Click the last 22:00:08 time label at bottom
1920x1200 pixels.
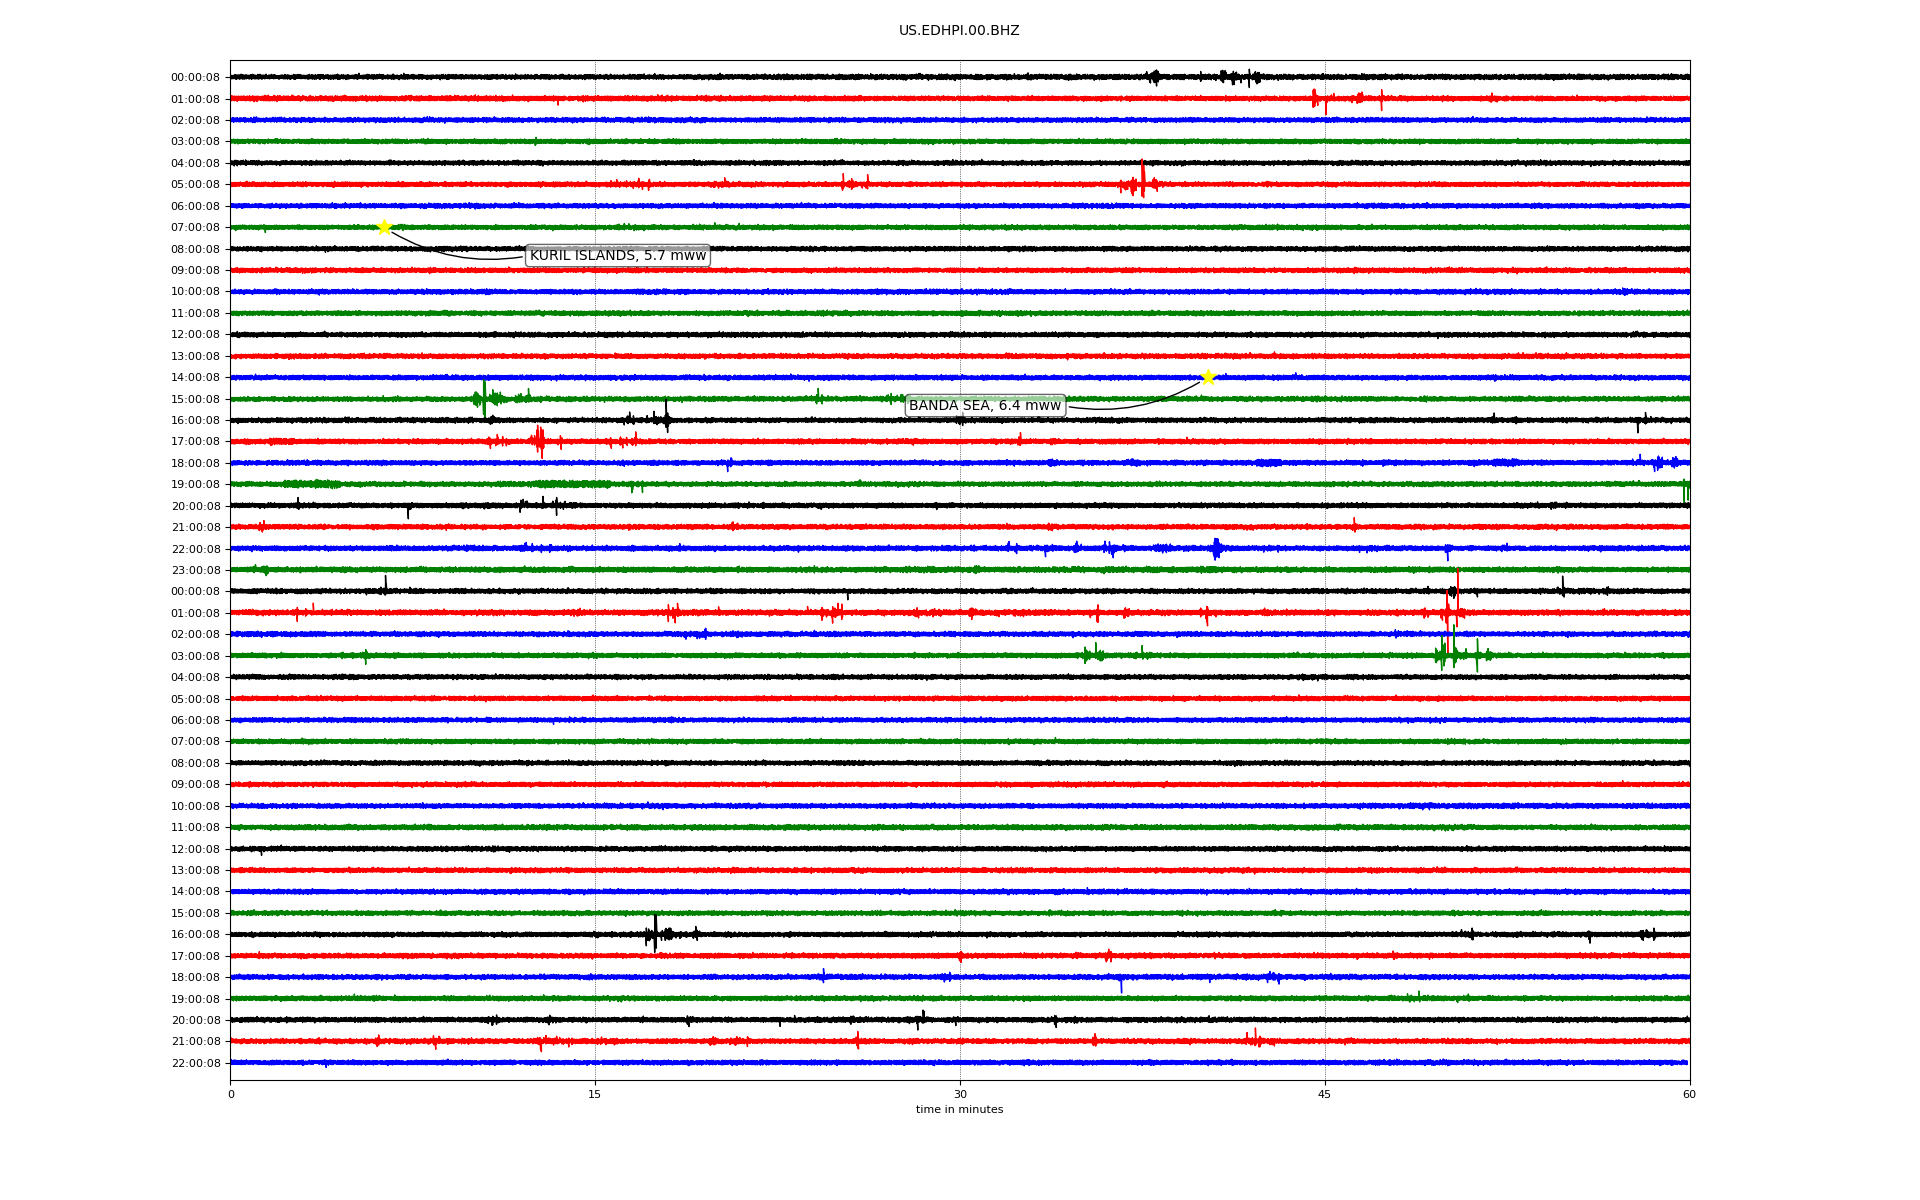coord(195,1064)
